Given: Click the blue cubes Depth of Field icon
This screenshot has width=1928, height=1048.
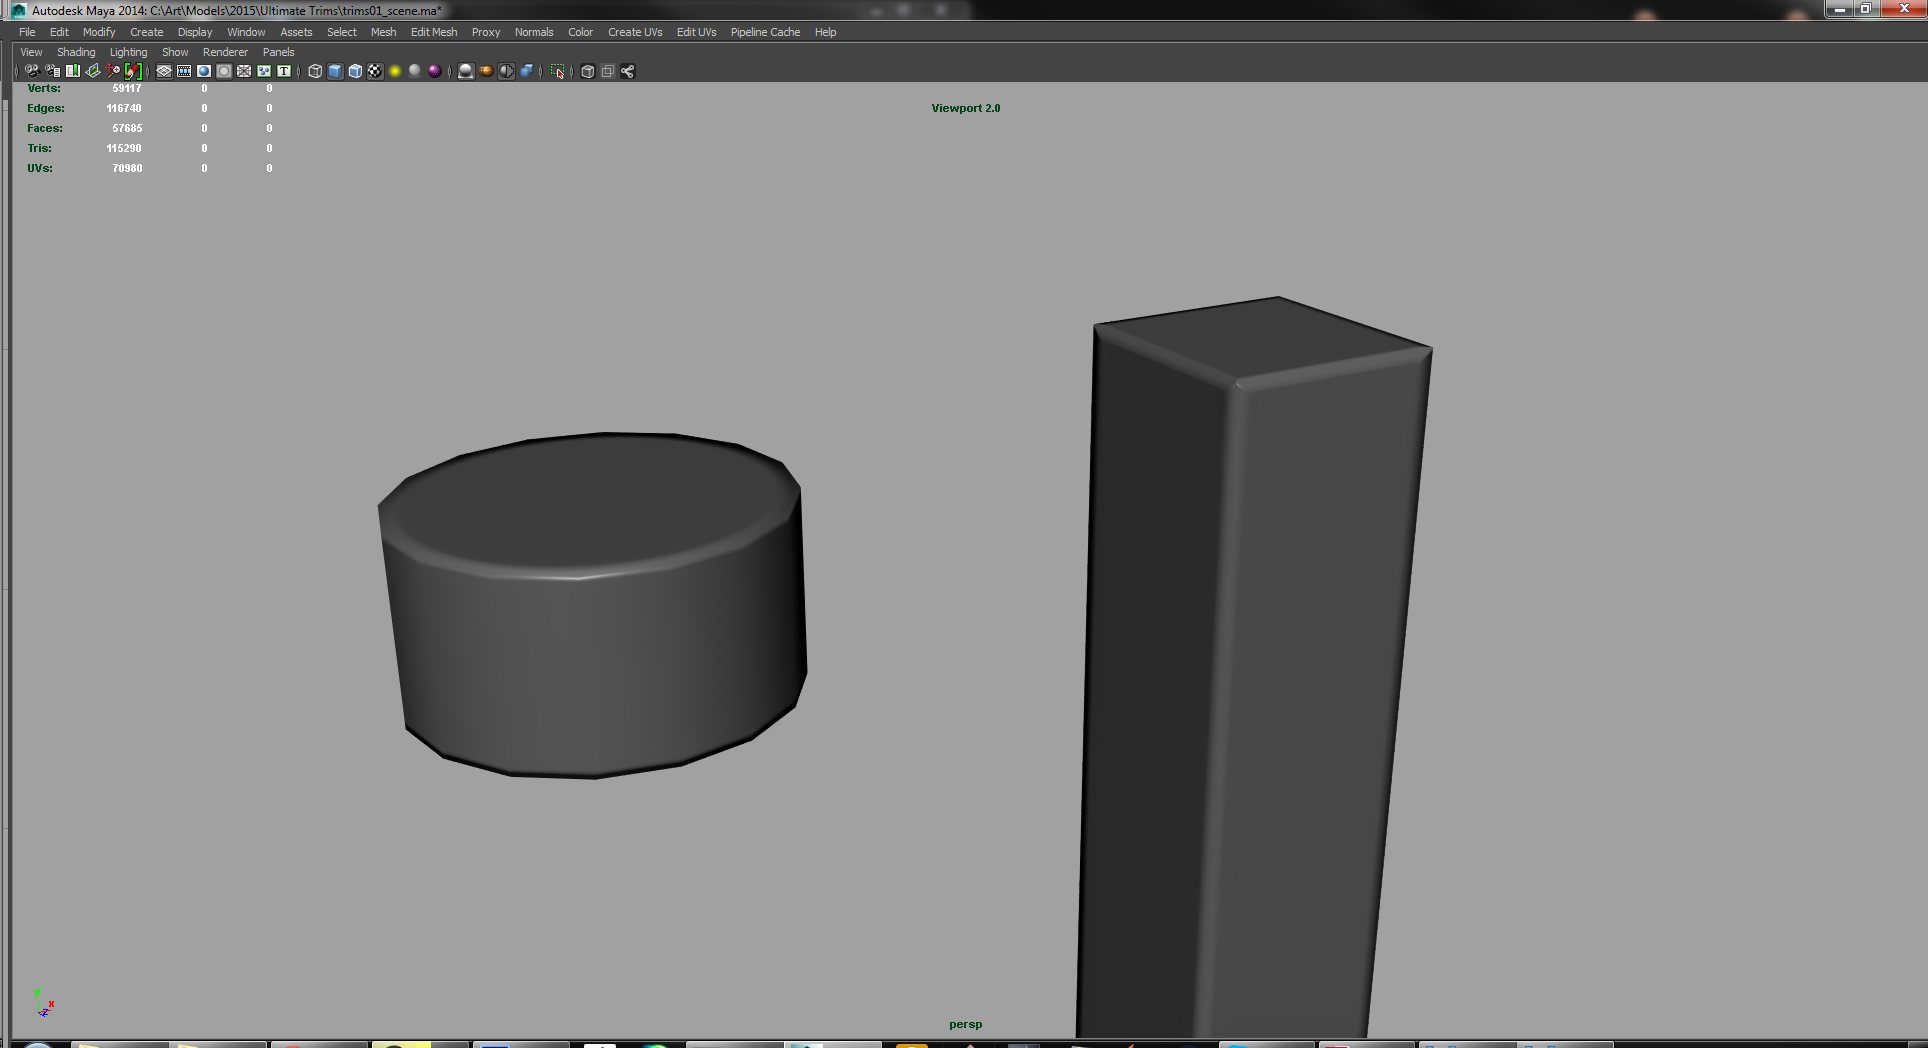Looking at the screenshot, I should click(x=526, y=71).
